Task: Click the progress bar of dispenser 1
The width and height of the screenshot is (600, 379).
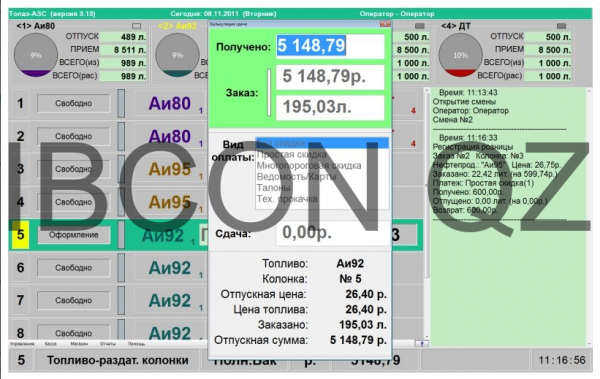Action: (x=121, y=103)
